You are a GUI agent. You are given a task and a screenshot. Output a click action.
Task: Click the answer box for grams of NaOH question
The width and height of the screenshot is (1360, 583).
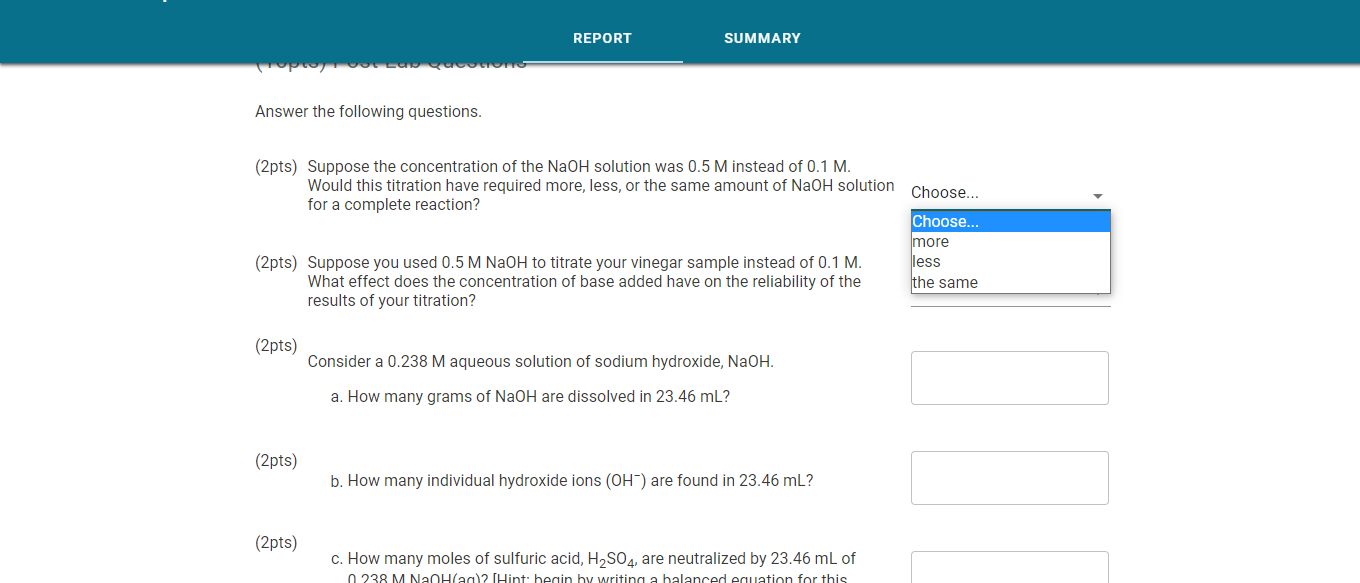coord(1009,378)
